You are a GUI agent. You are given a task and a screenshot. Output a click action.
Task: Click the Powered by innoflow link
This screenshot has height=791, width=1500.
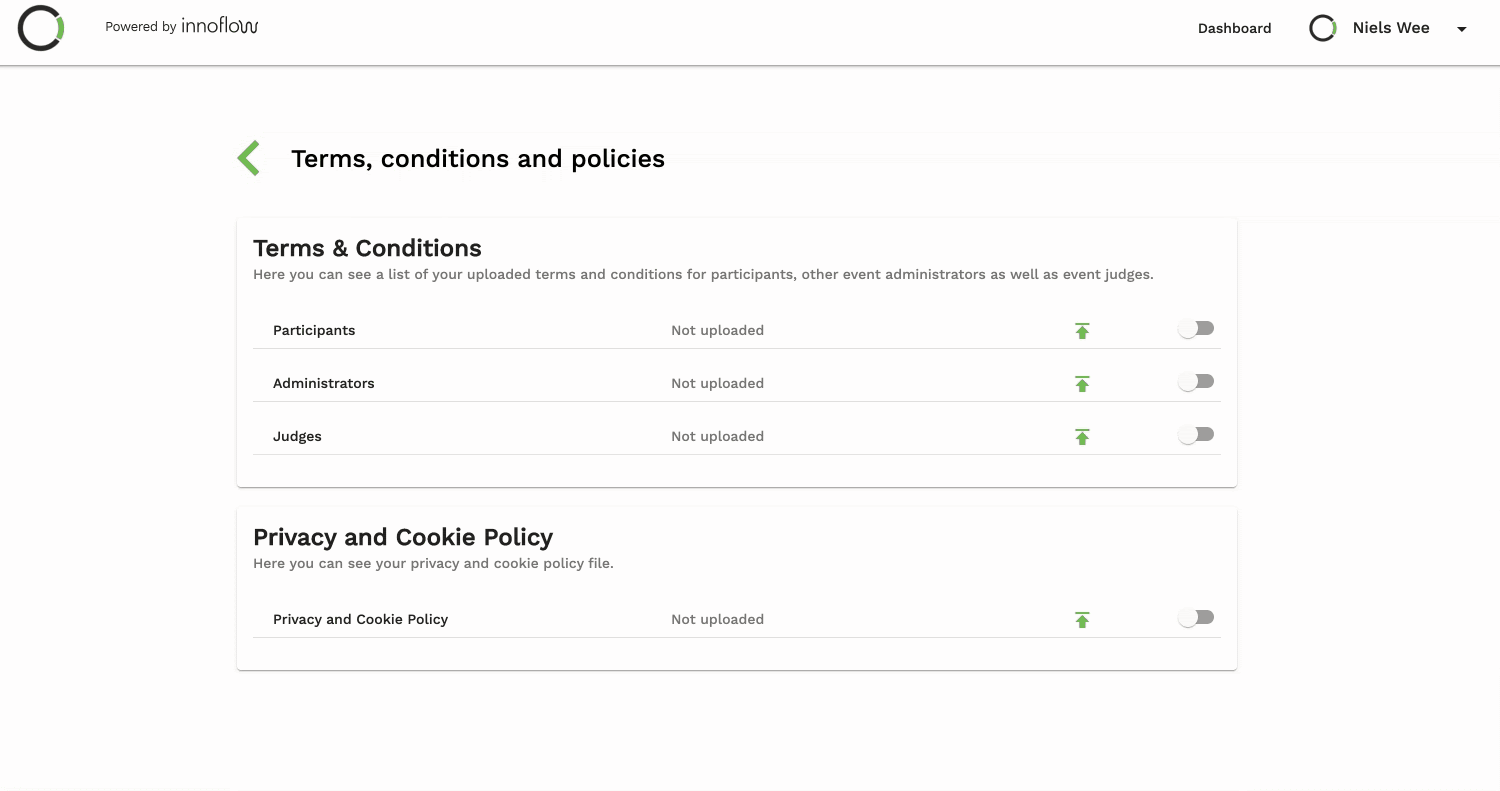(182, 27)
